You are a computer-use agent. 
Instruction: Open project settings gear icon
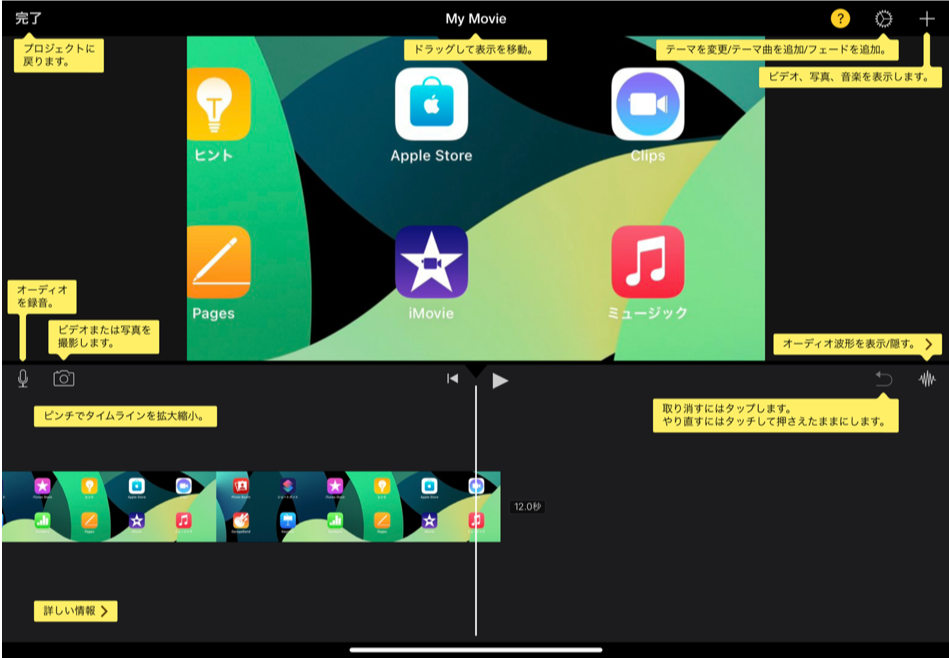(x=883, y=19)
